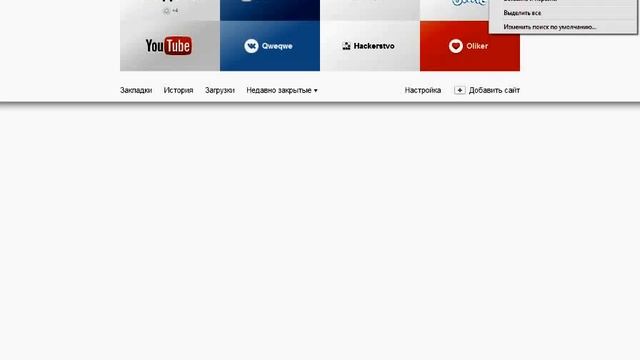
Task: Click the Добавить сайт label
Action: pos(494,90)
